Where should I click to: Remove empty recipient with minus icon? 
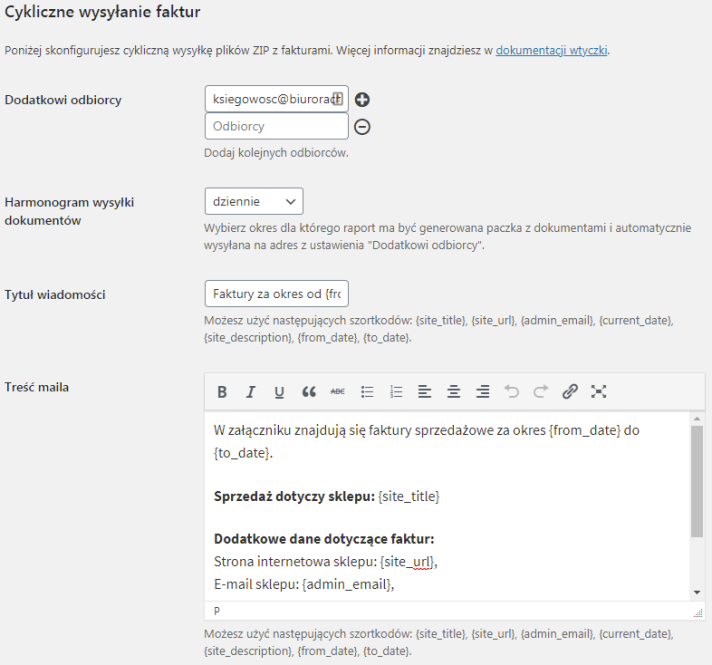(362, 127)
